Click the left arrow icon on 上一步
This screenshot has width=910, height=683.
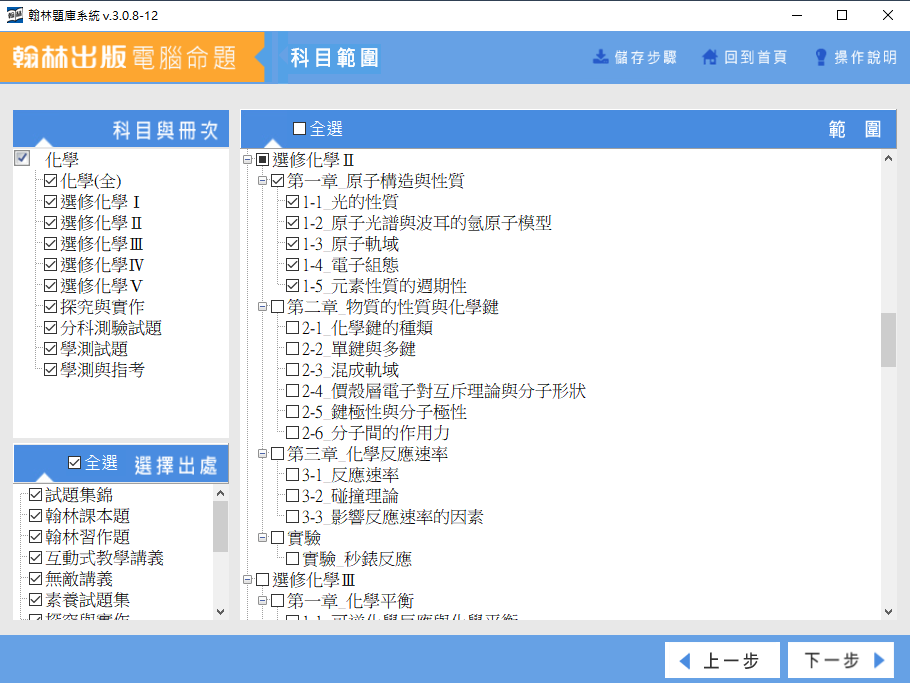pyautogui.click(x=685, y=661)
